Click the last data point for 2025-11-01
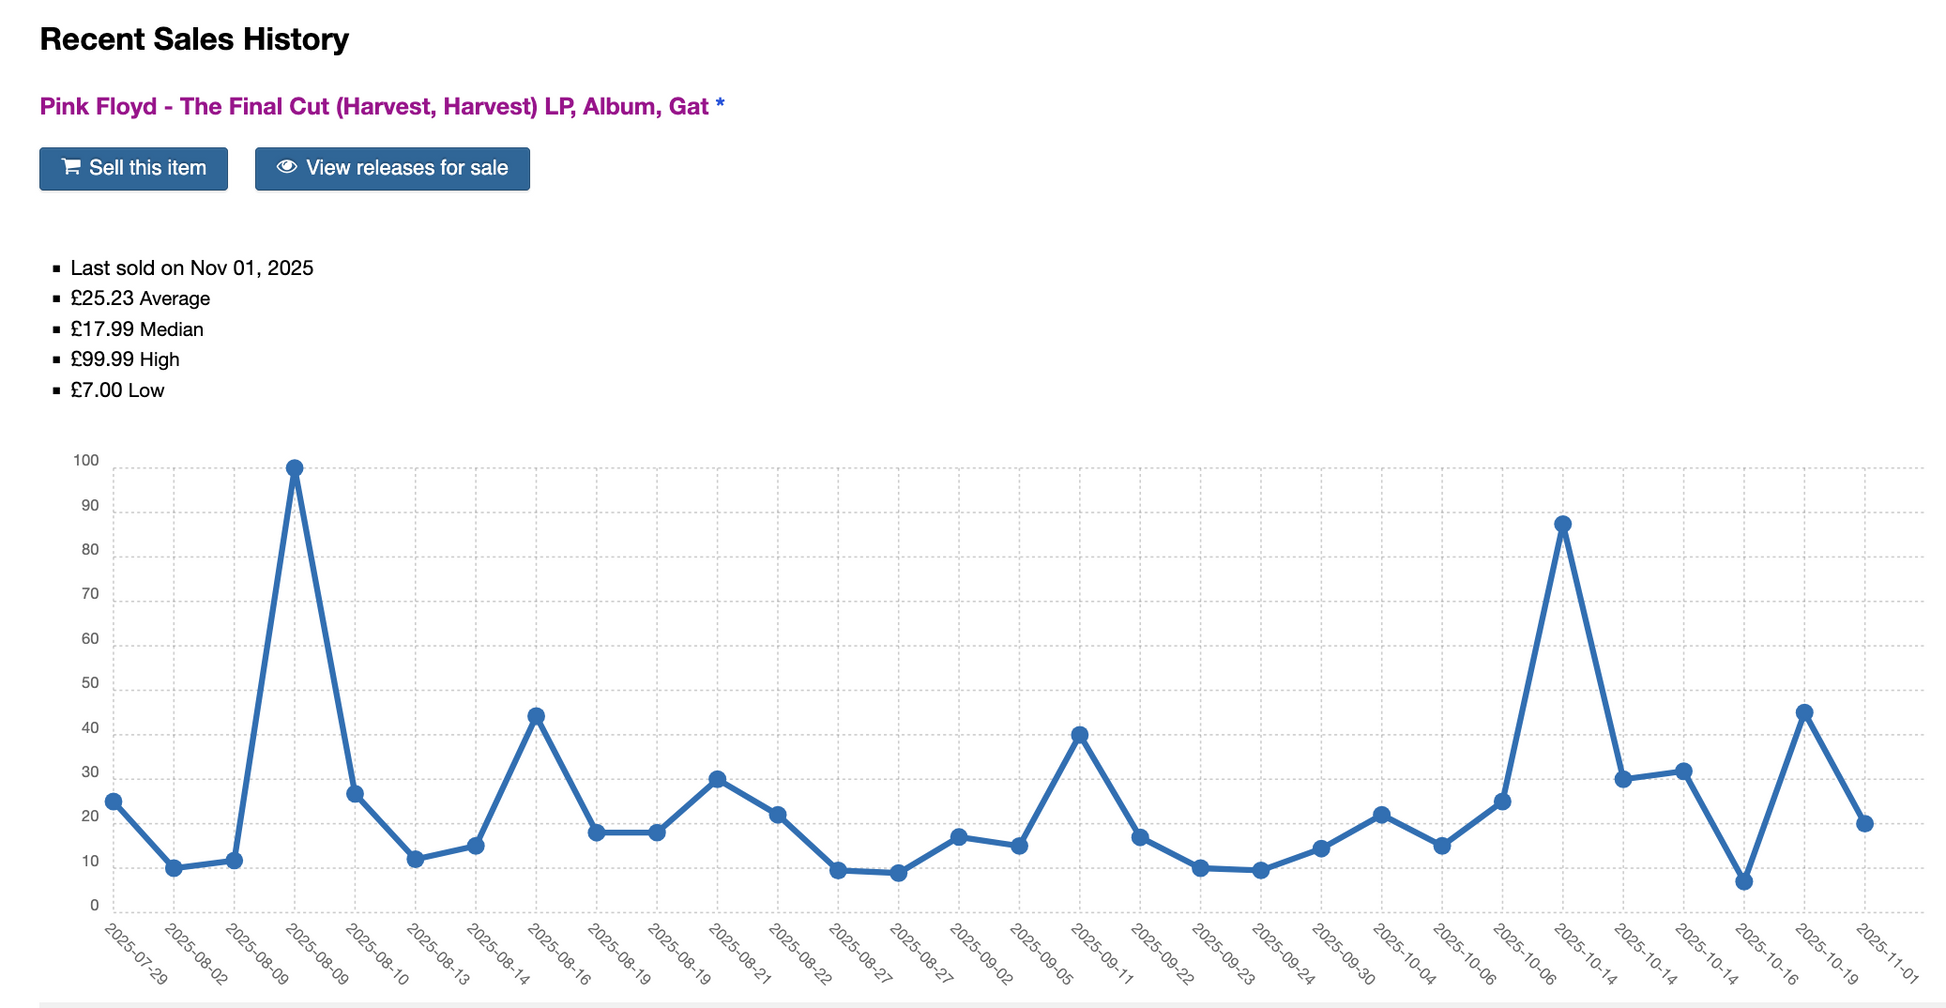1946x1008 pixels. (1865, 824)
